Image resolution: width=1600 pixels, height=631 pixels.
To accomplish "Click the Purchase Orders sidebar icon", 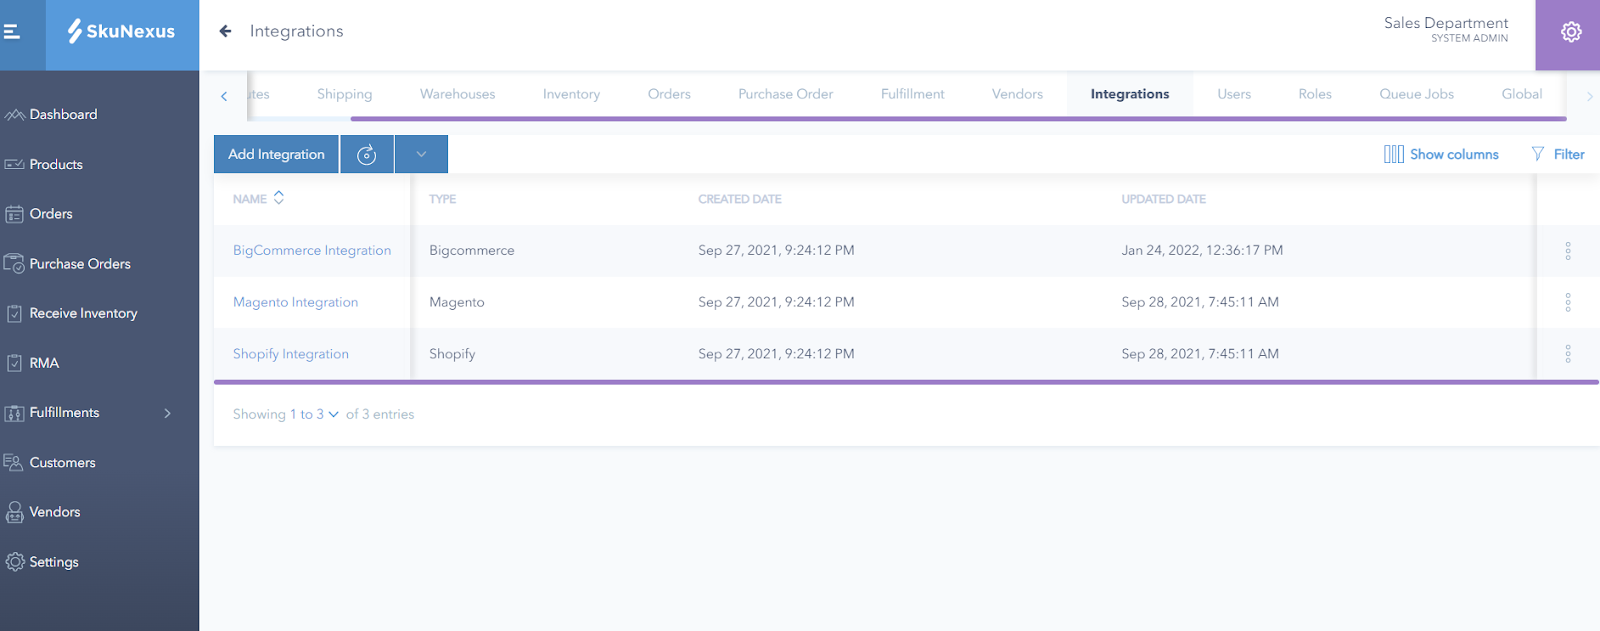I will [14, 264].
